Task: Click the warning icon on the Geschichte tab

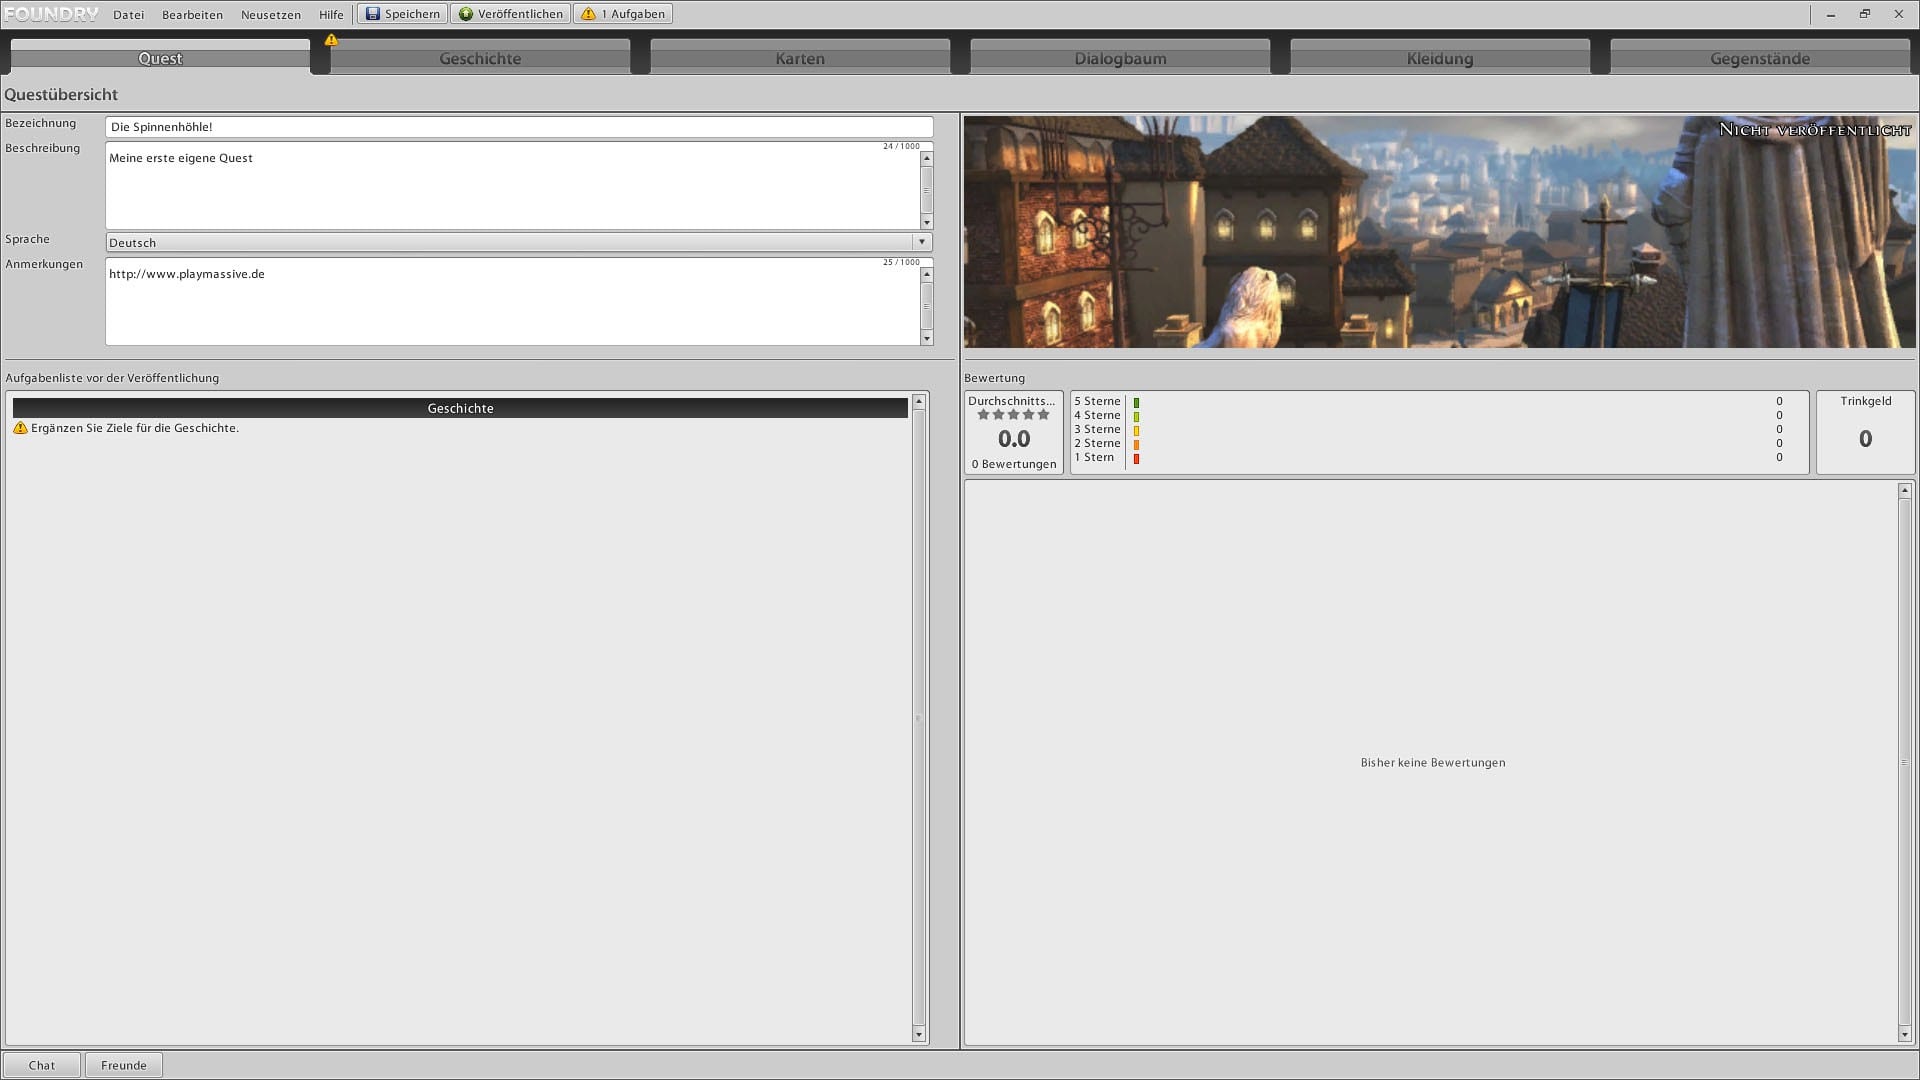Action: (x=331, y=40)
